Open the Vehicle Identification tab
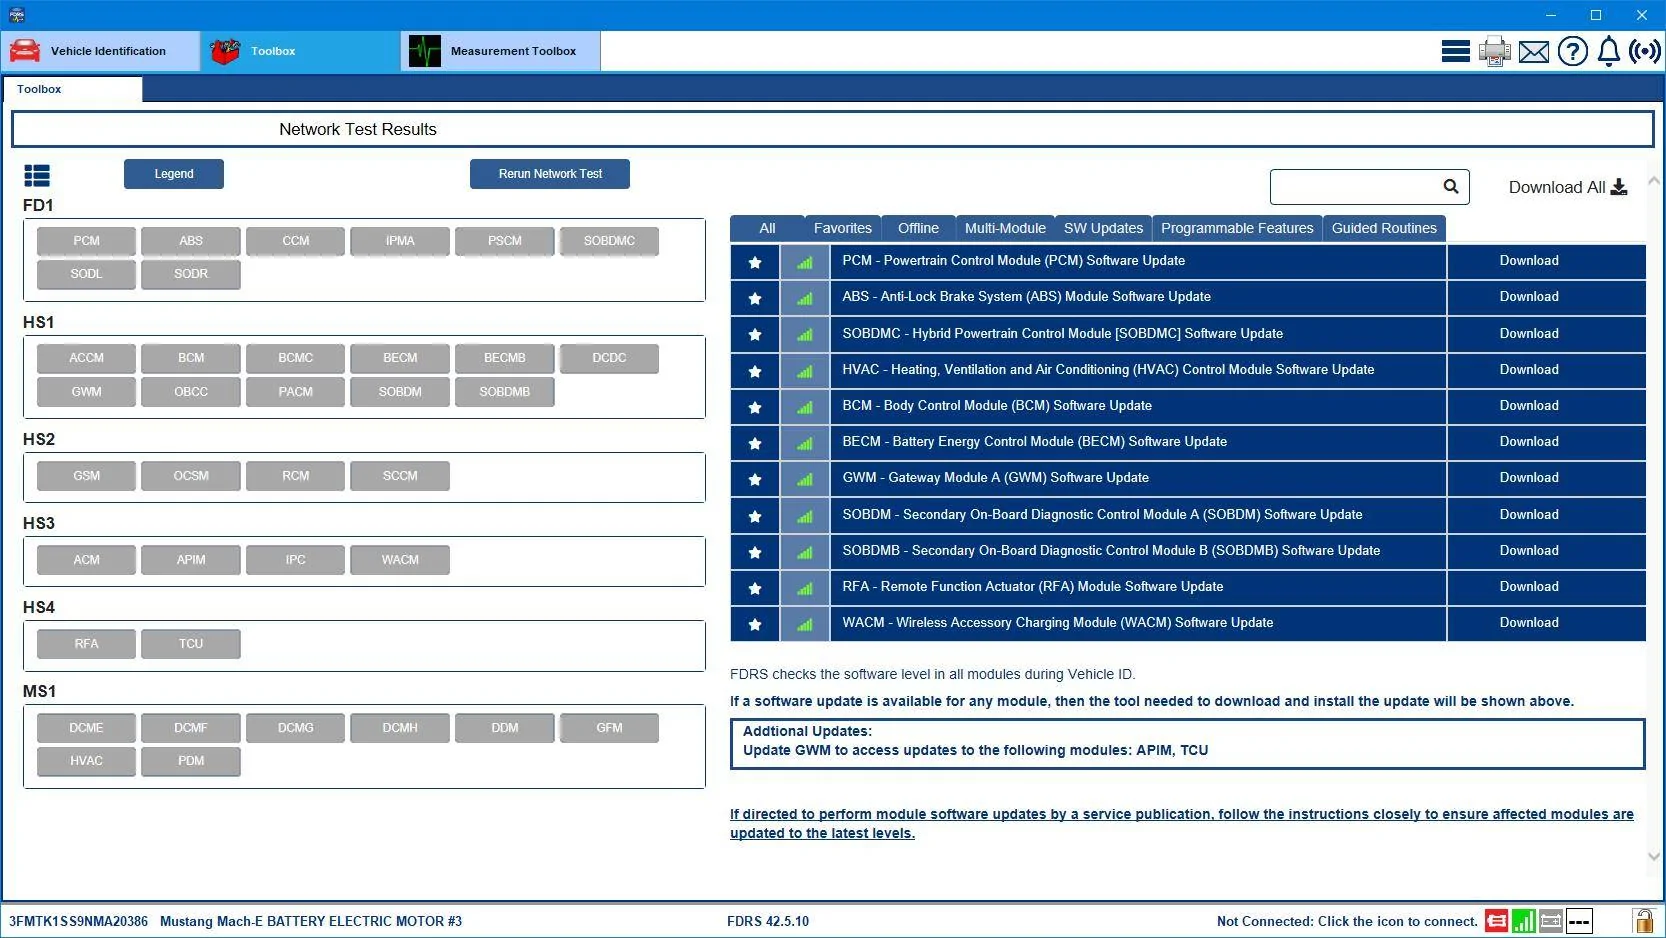Screen dimensions: 1666x938 pos(101,51)
